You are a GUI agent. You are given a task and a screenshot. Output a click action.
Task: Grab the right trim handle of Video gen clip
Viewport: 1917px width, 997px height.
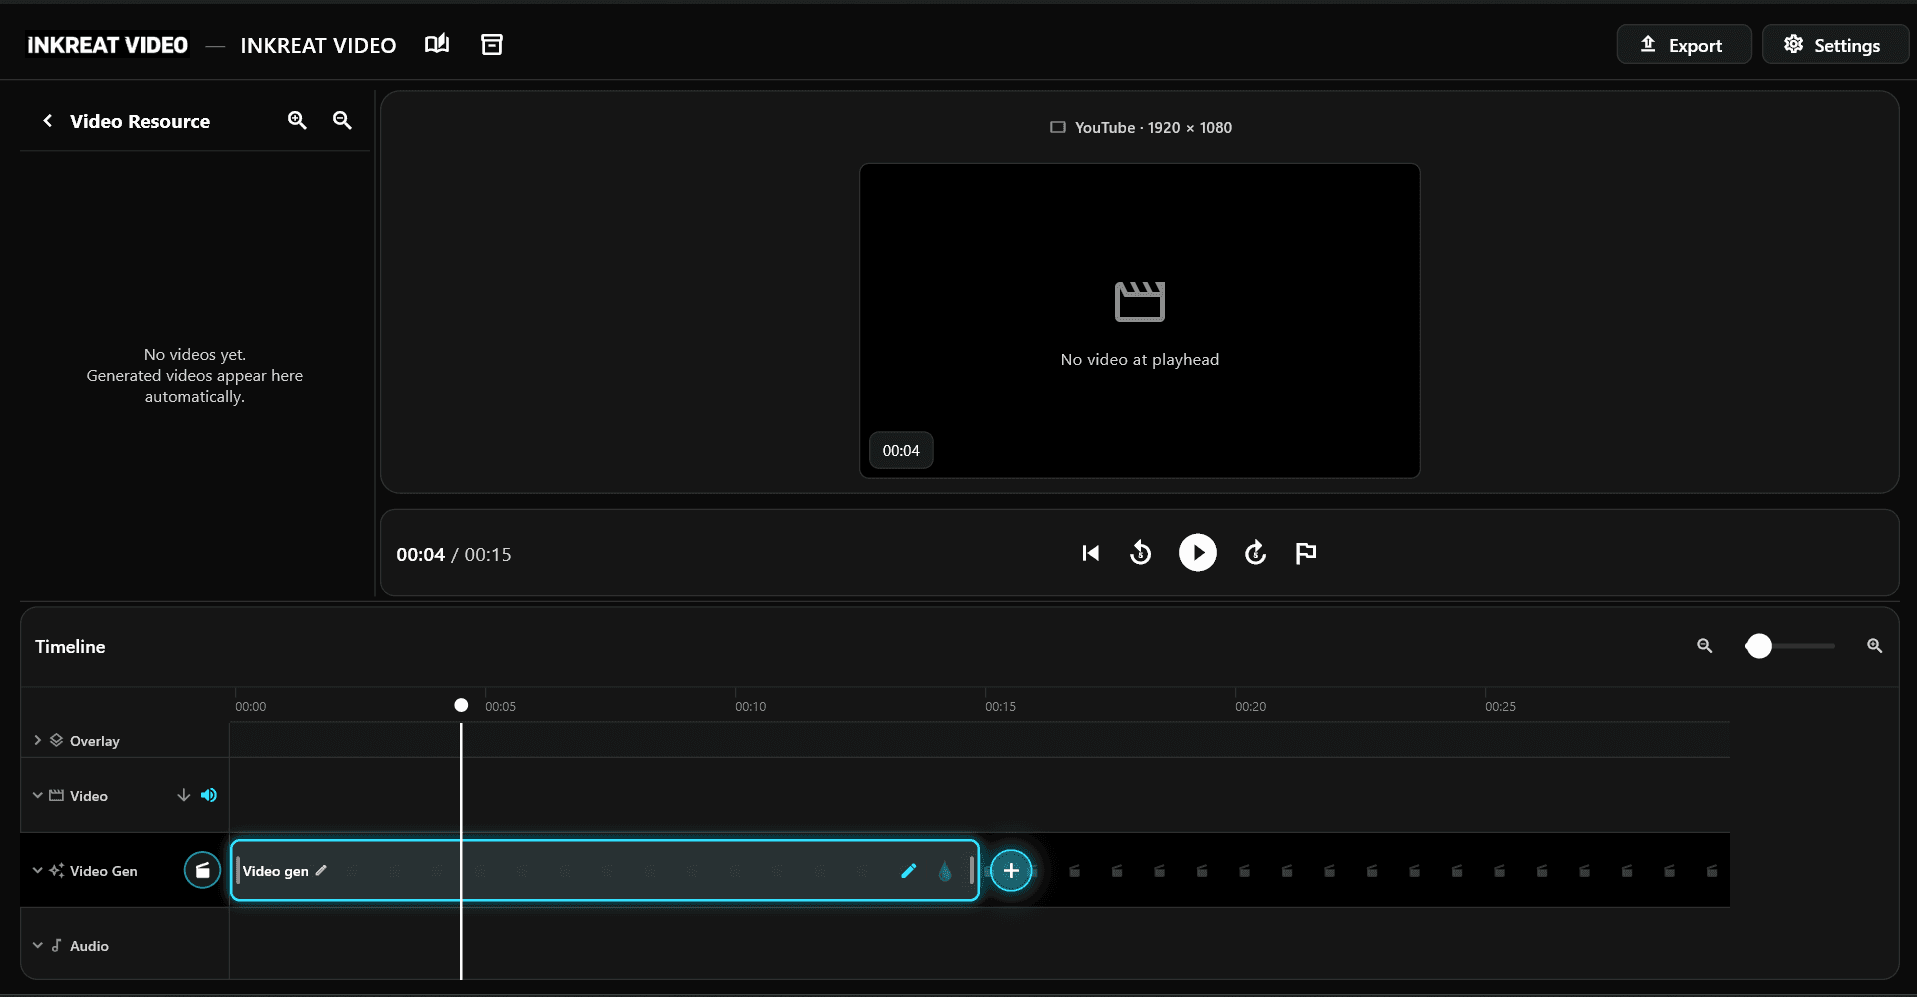click(x=971, y=870)
